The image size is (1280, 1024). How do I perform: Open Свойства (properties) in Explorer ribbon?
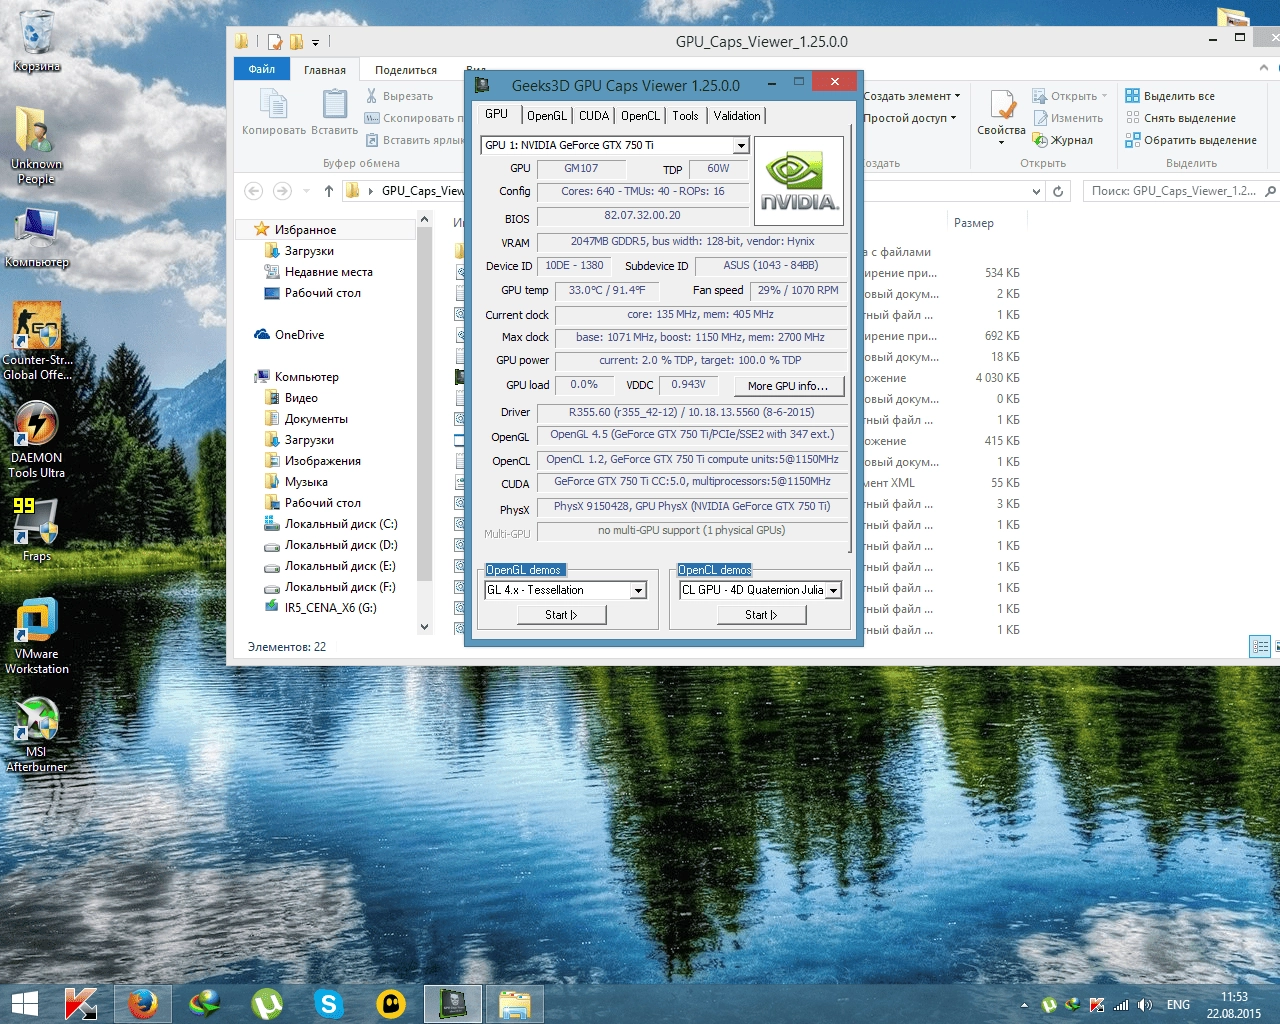(1001, 115)
